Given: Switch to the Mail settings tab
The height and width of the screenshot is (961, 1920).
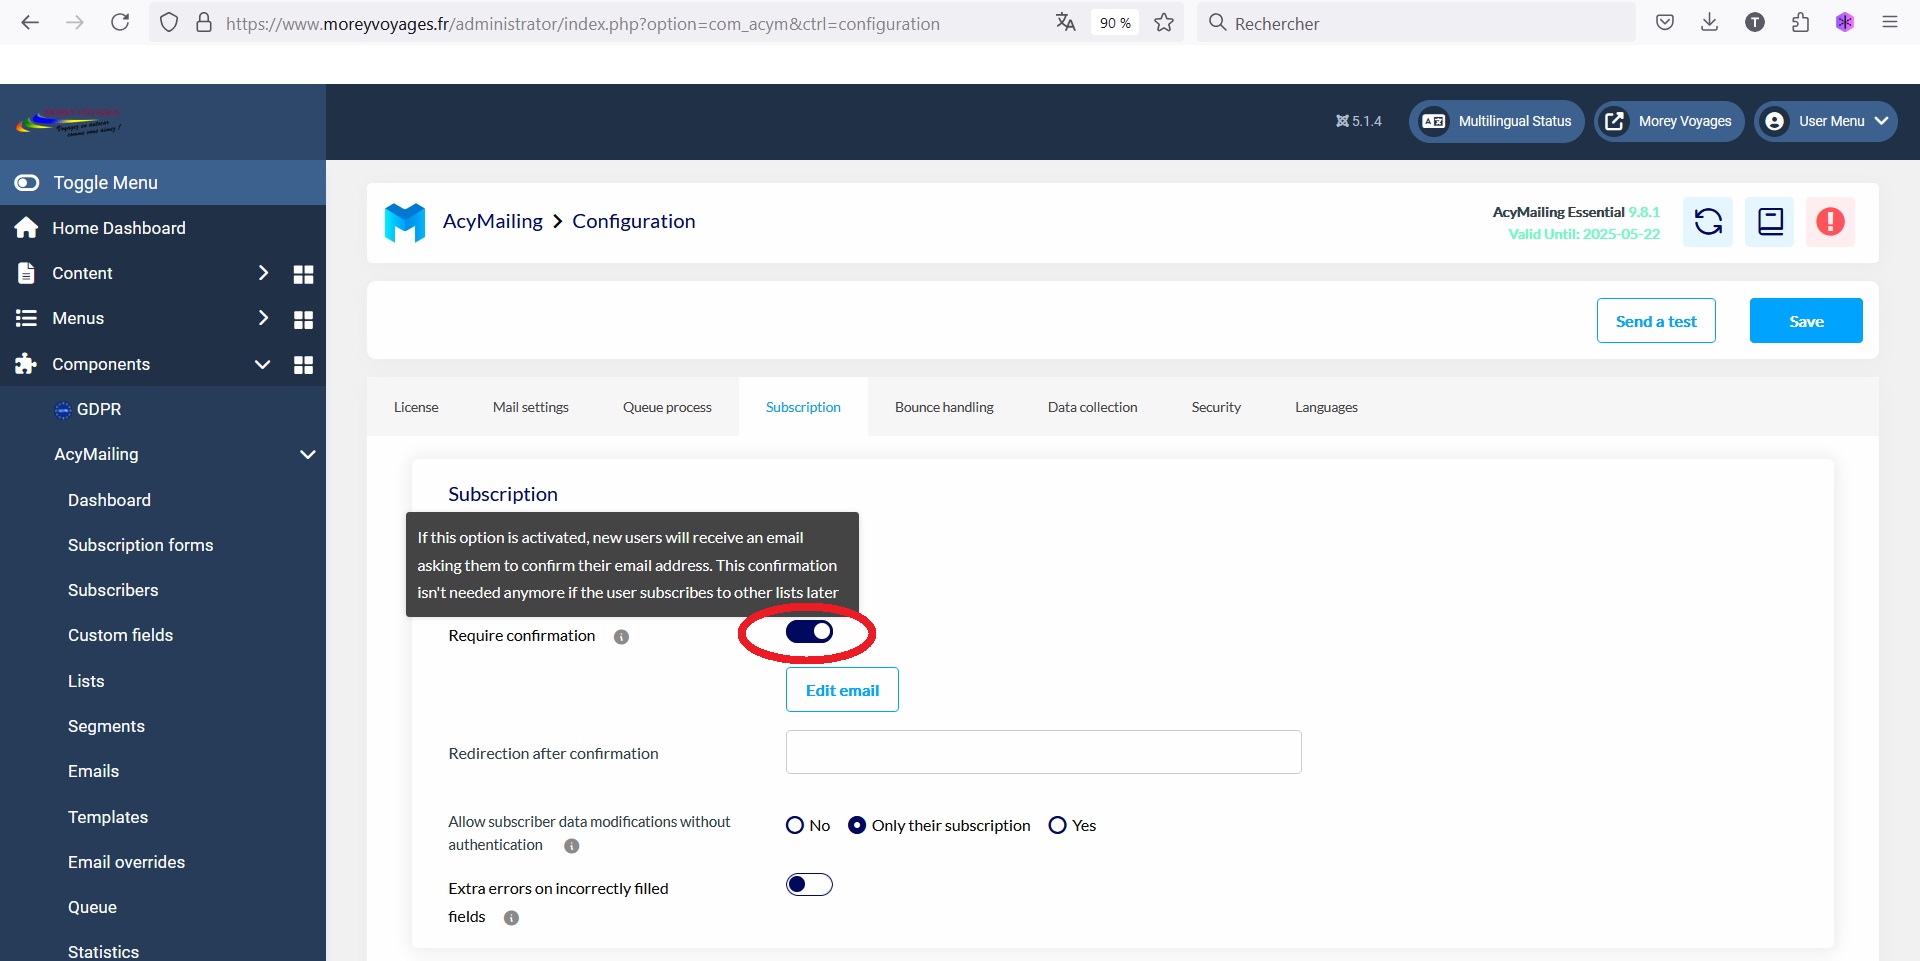Looking at the screenshot, I should pos(530,407).
